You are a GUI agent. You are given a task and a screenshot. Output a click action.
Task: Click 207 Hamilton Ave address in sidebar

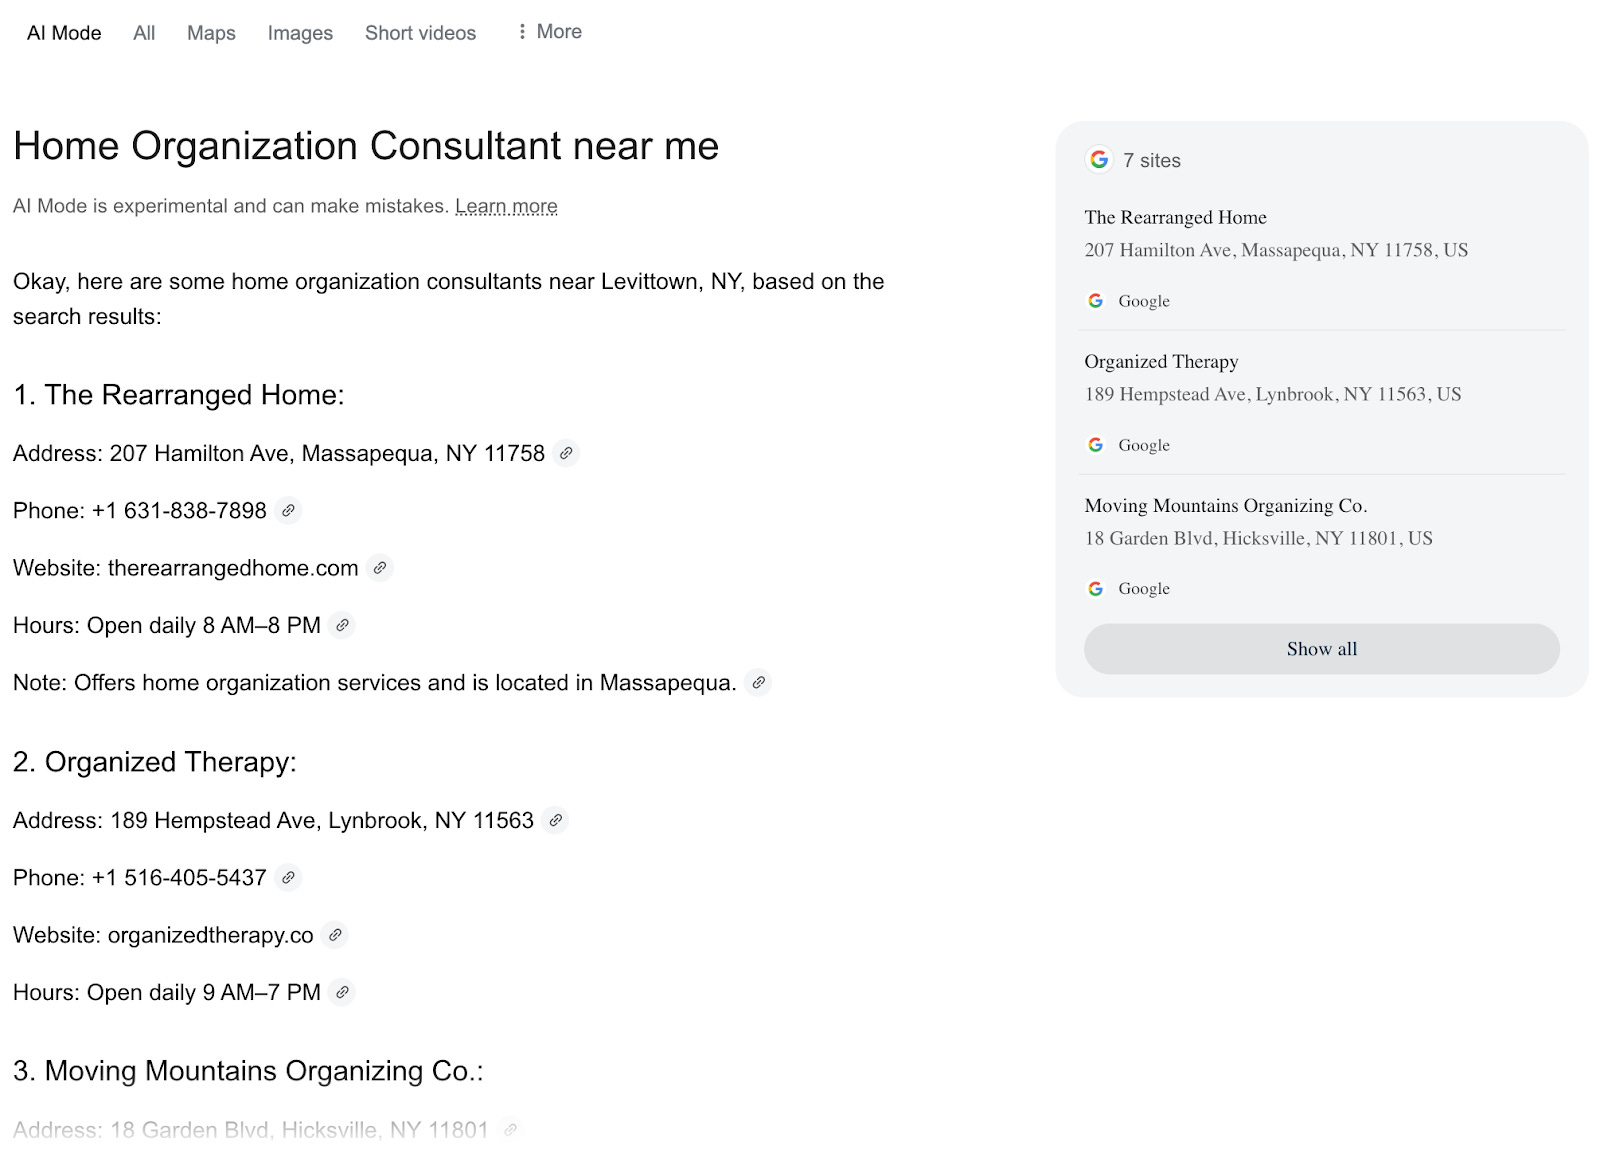tap(1276, 250)
